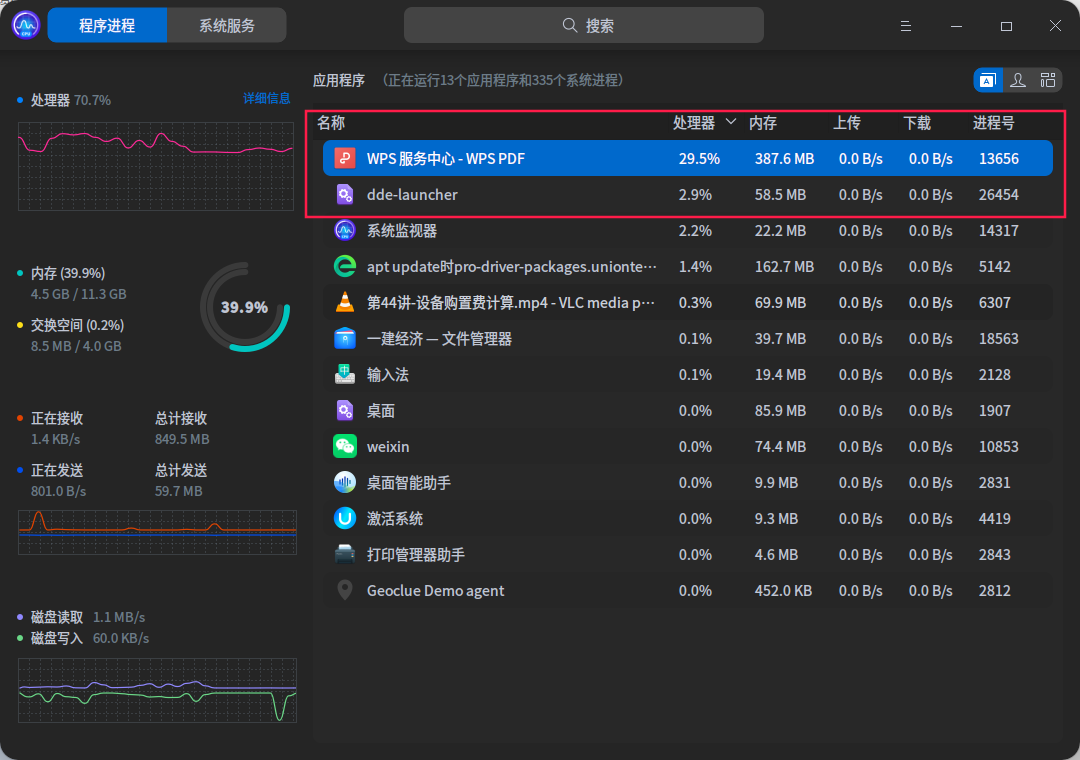Open the all-processes layout view icon
Viewport: 1080px width, 760px height.
point(1048,80)
